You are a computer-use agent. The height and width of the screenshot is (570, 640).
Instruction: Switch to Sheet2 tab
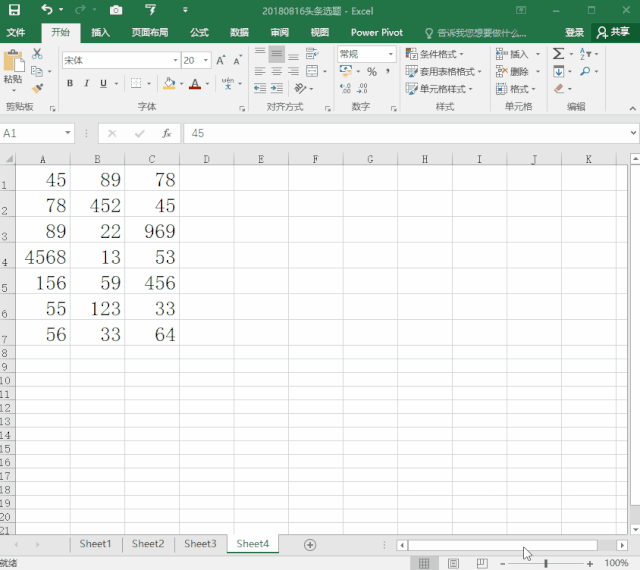click(147, 544)
